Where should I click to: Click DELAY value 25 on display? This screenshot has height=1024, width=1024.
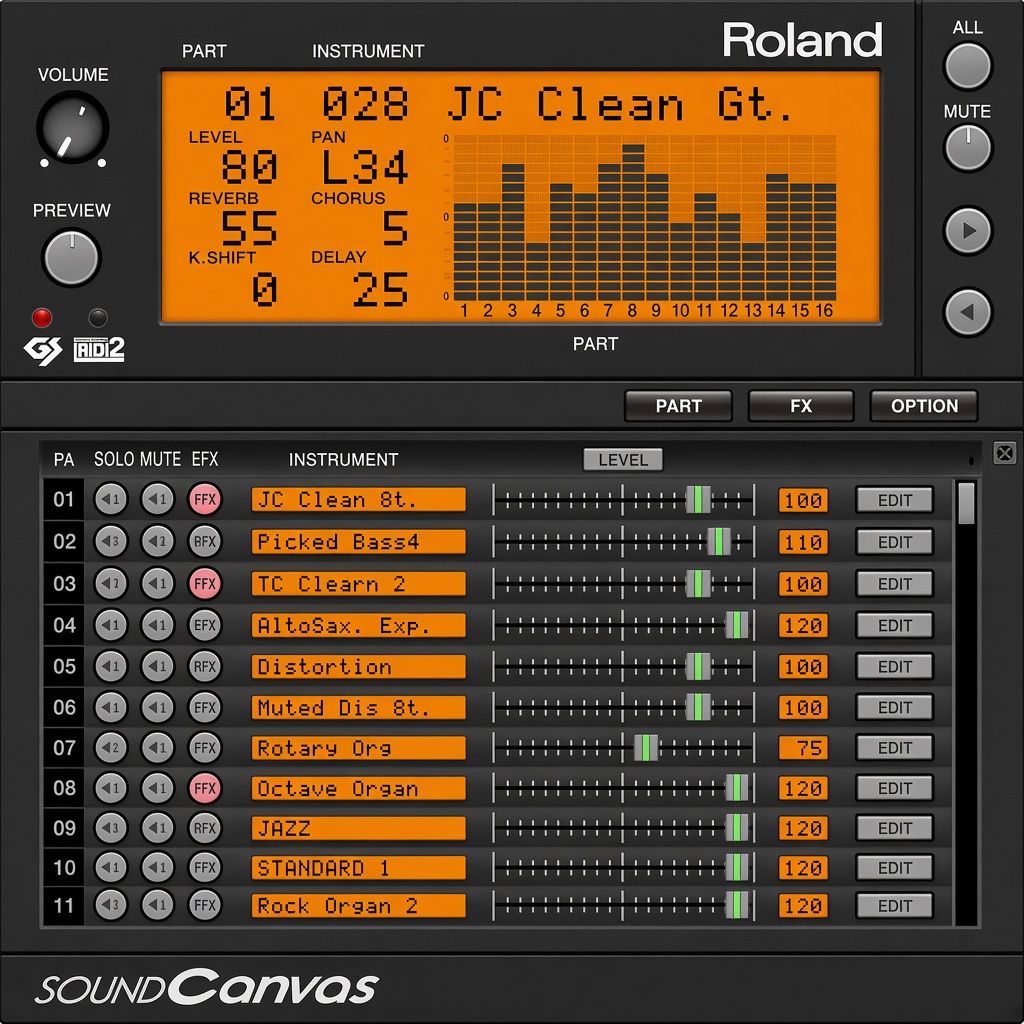point(381,289)
